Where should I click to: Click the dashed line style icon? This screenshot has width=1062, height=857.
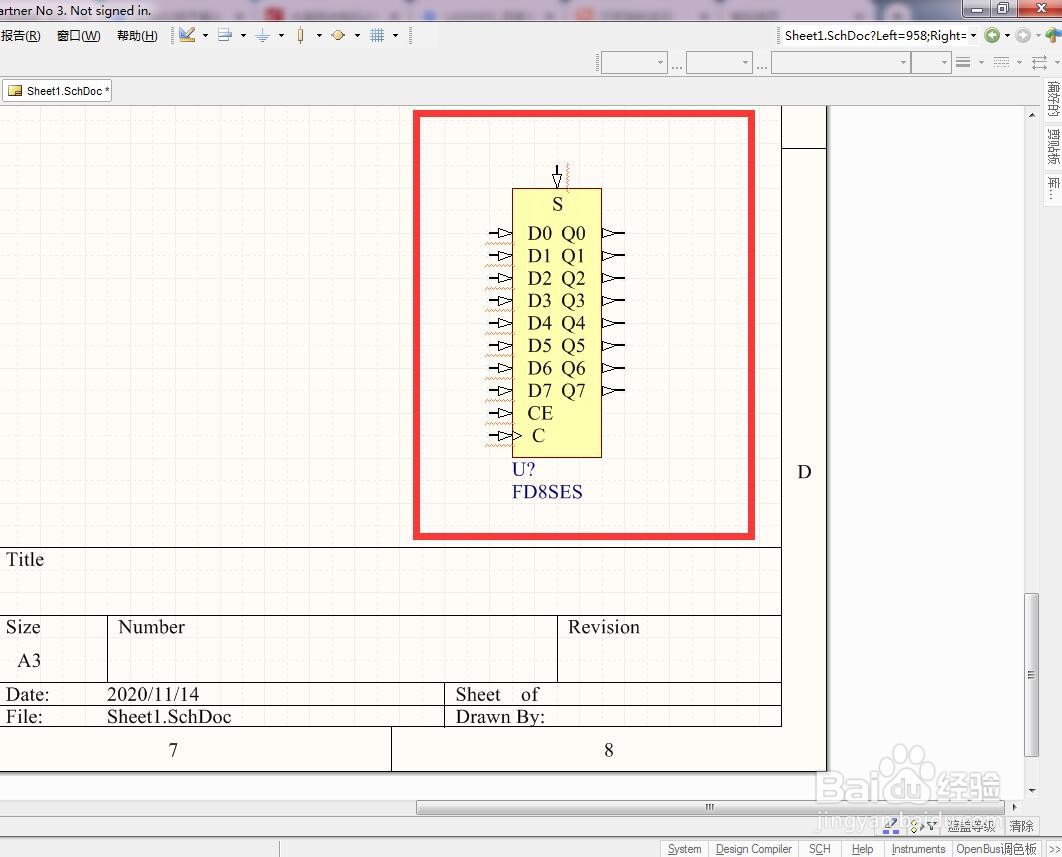[1001, 63]
